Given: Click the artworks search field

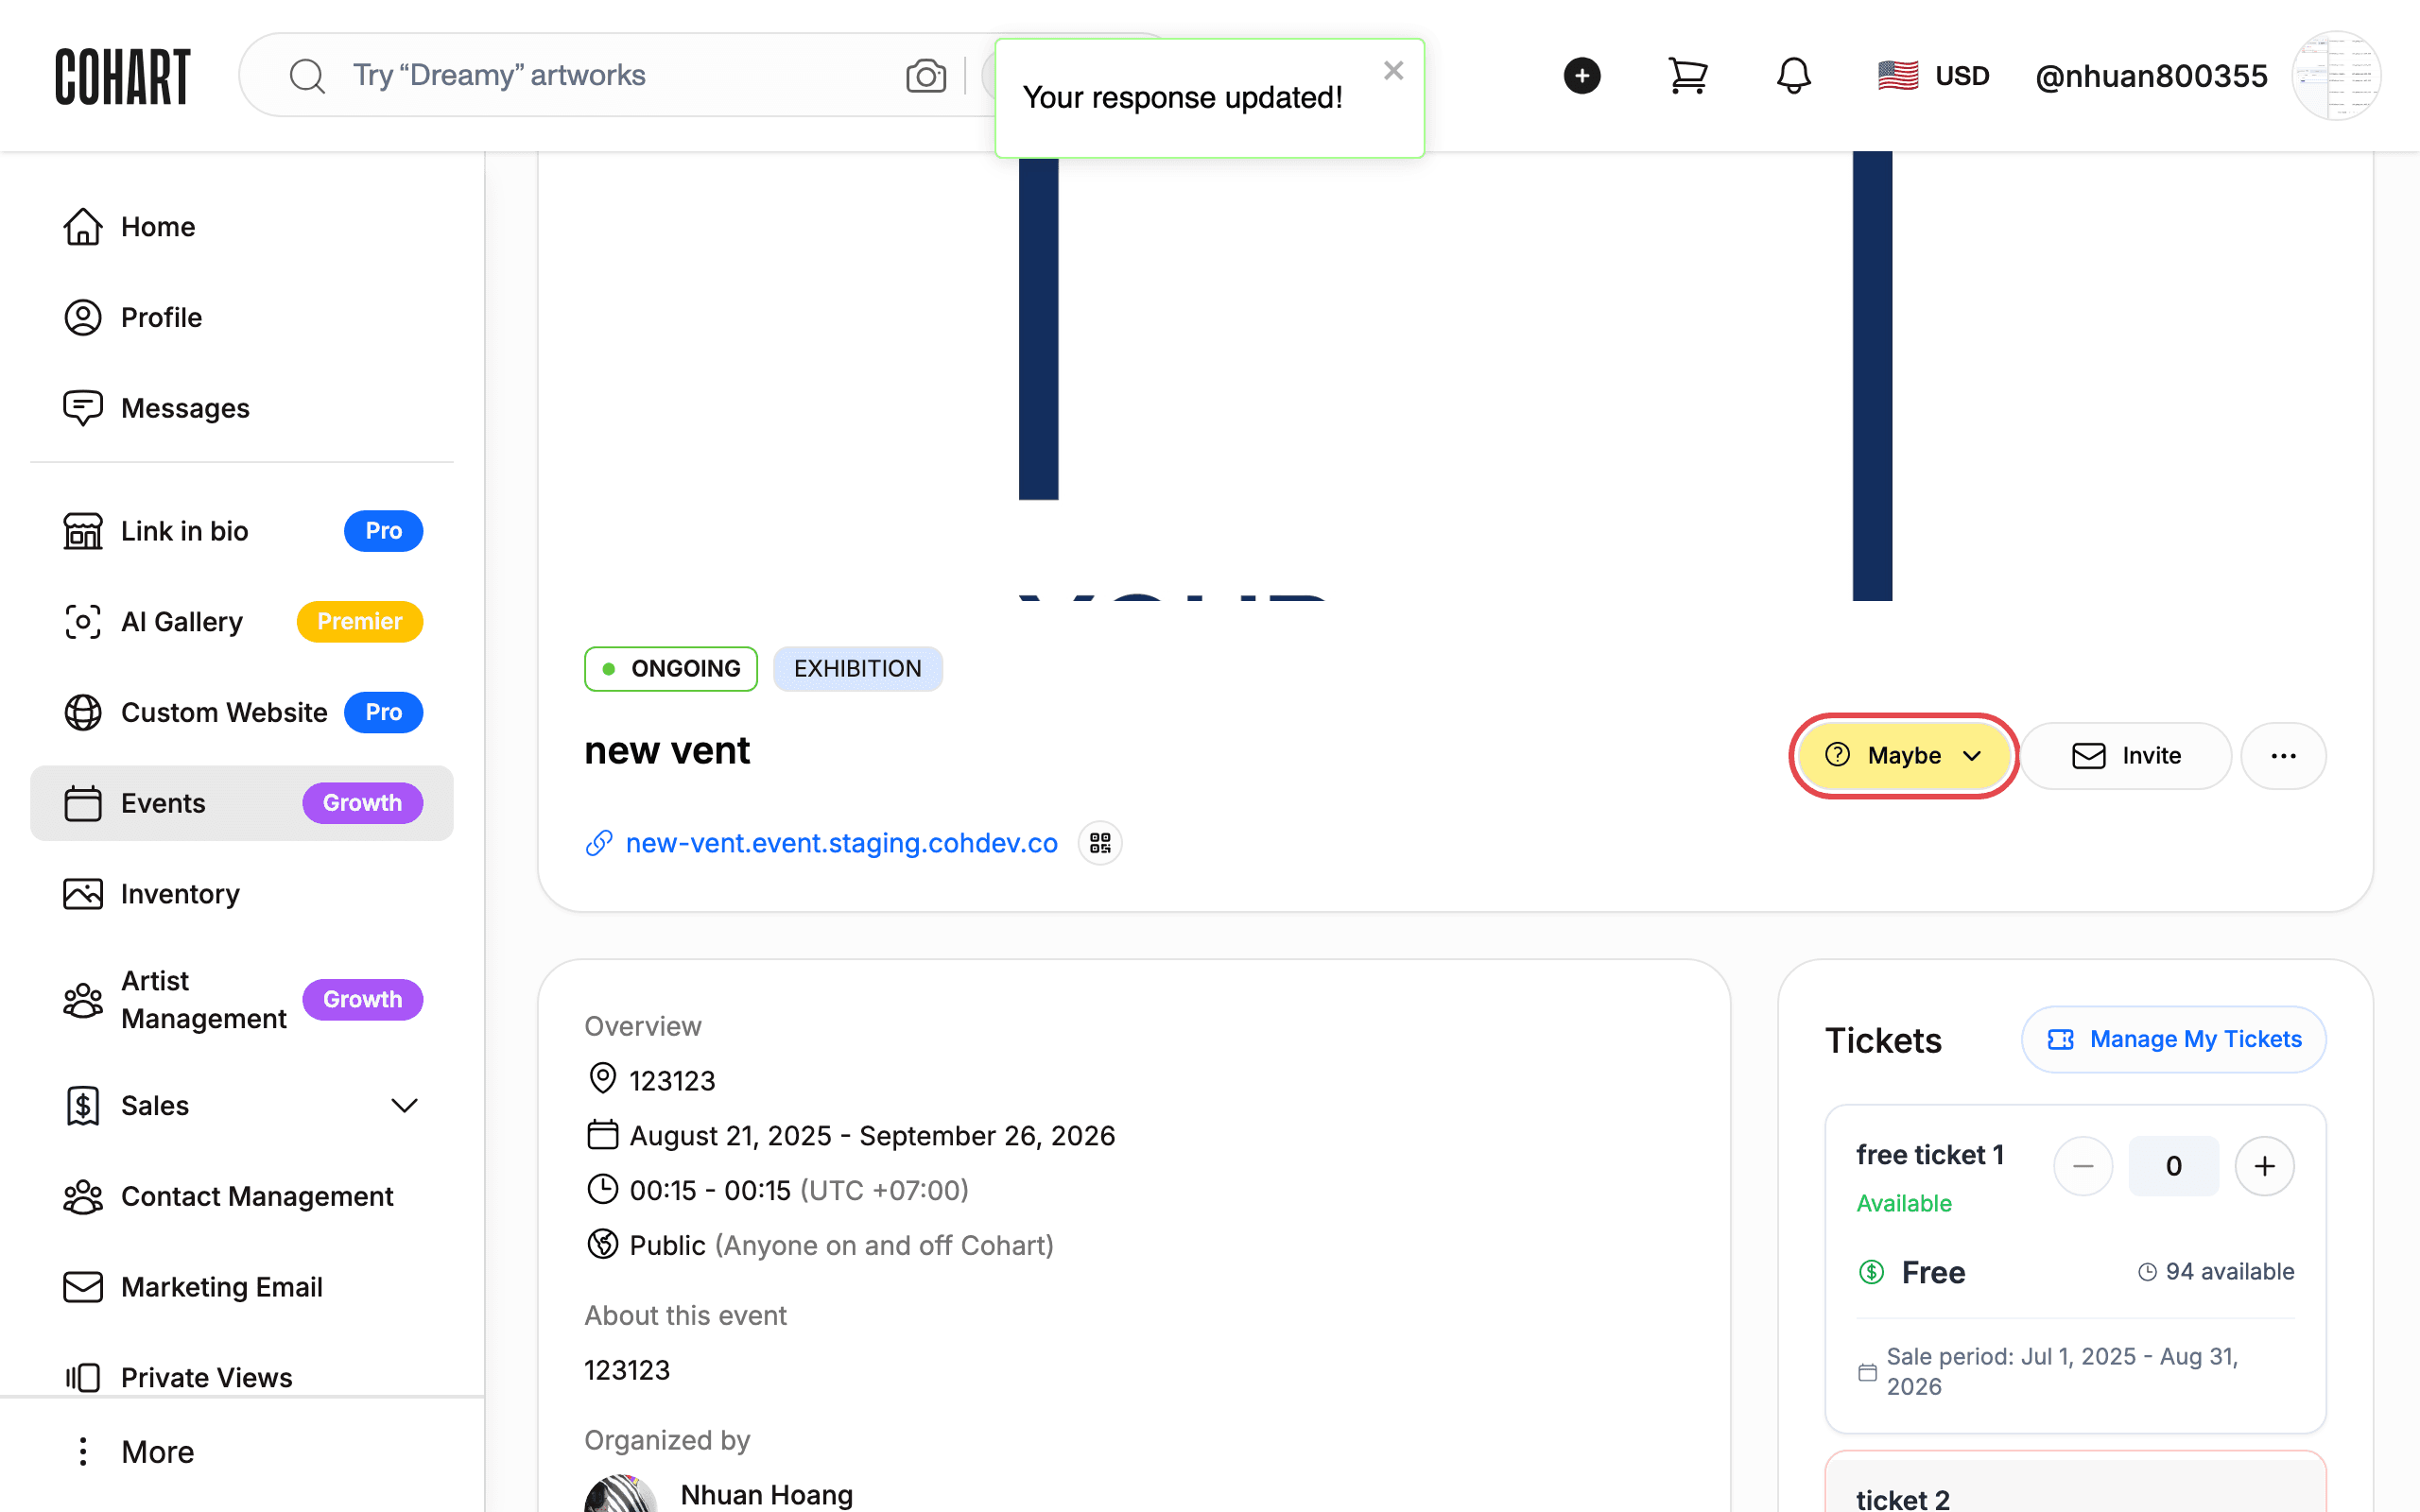Looking at the screenshot, I should (620, 76).
